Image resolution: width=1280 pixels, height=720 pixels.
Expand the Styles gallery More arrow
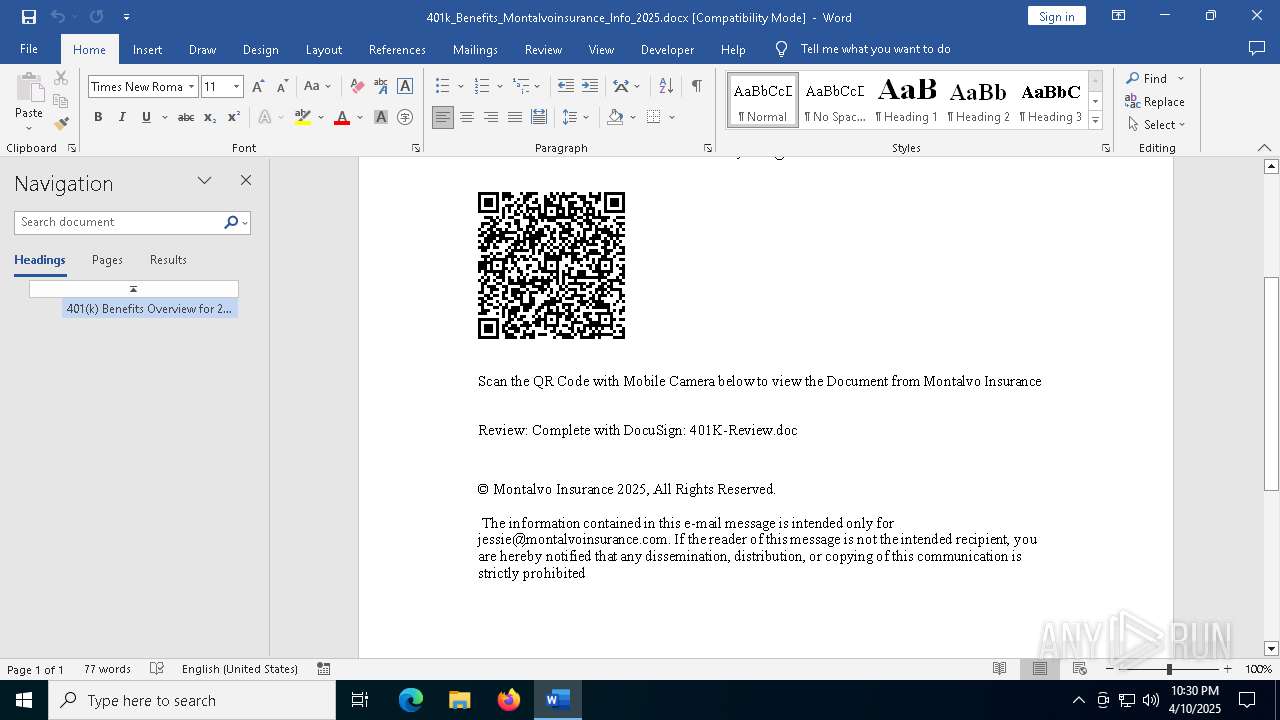[1095, 121]
